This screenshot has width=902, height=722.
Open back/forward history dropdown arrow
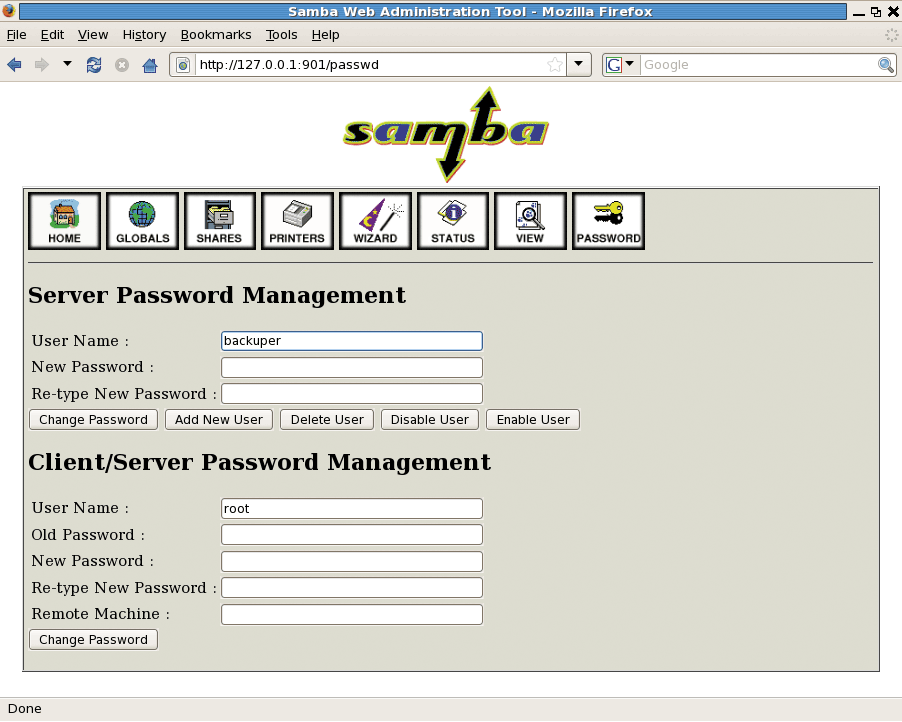pos(67,63)
